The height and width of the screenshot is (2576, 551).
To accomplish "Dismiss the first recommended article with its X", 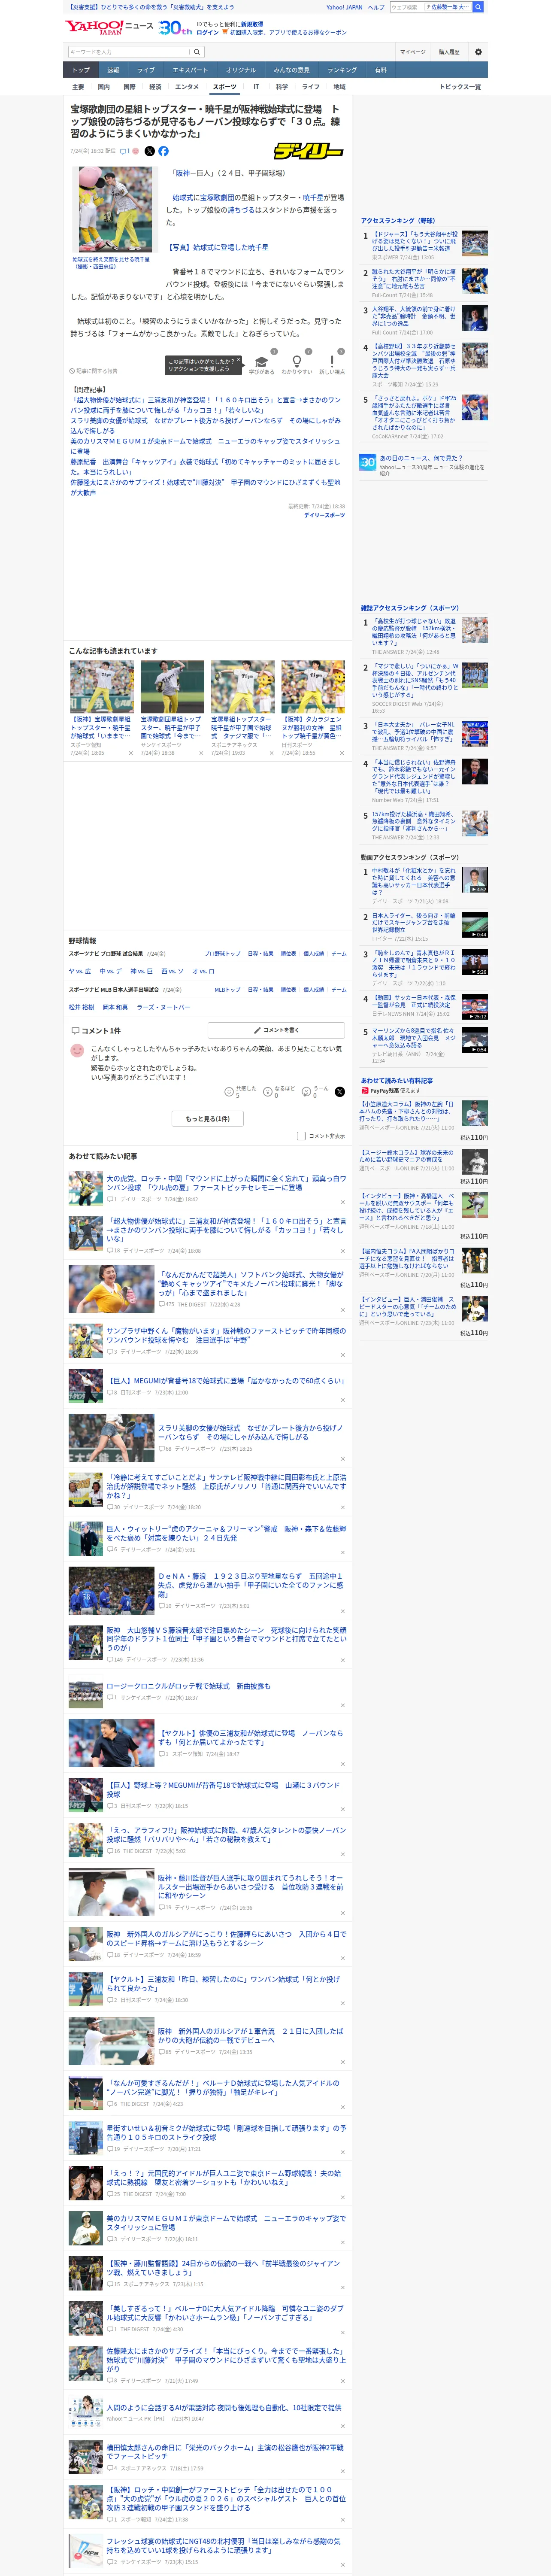I will click(x=131, y=753).
